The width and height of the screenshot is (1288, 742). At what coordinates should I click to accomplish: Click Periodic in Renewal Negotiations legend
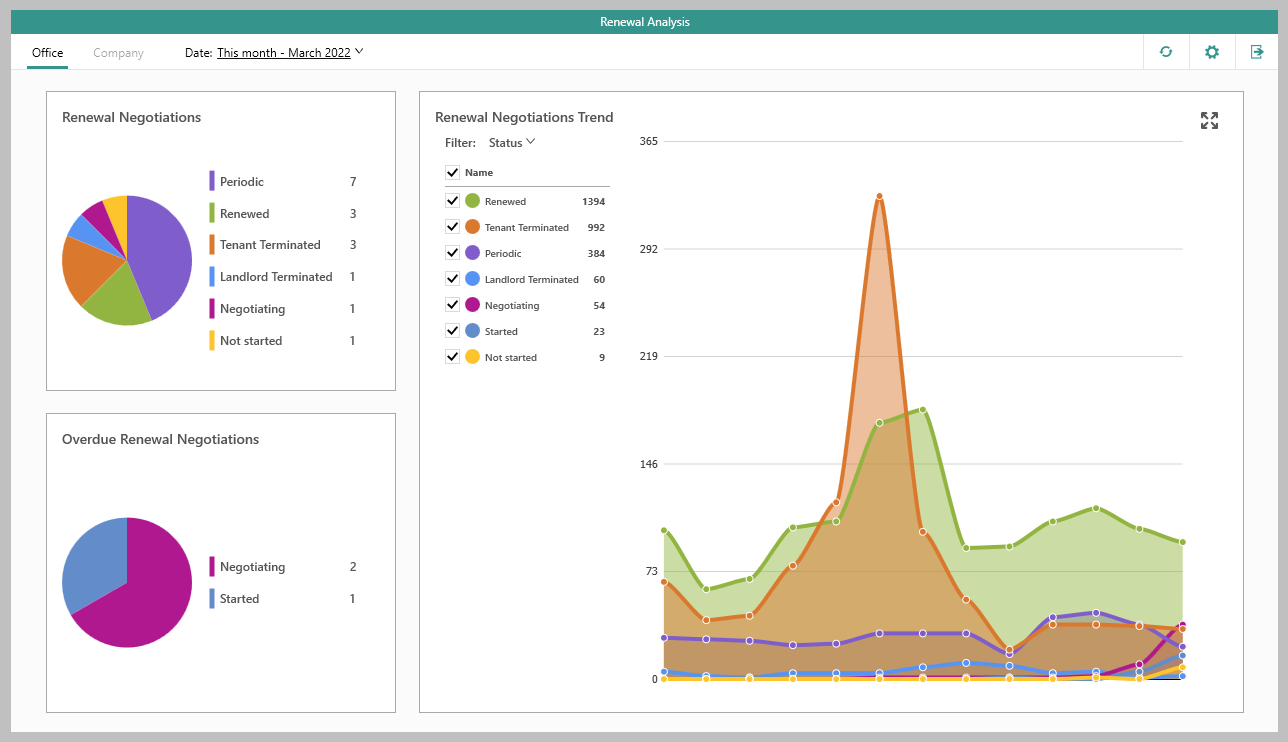coord(242,182)
